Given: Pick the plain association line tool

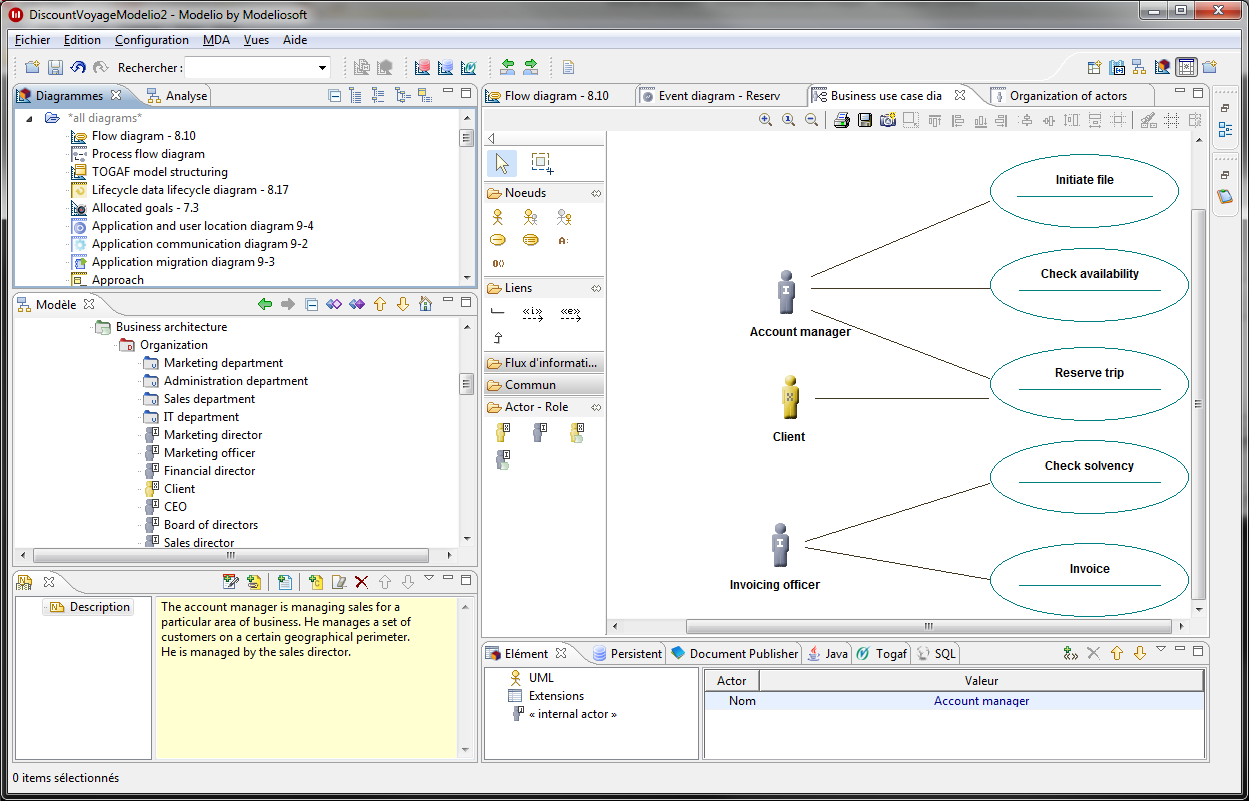Looking at the screenshot, I should click(x=498, y=313).
